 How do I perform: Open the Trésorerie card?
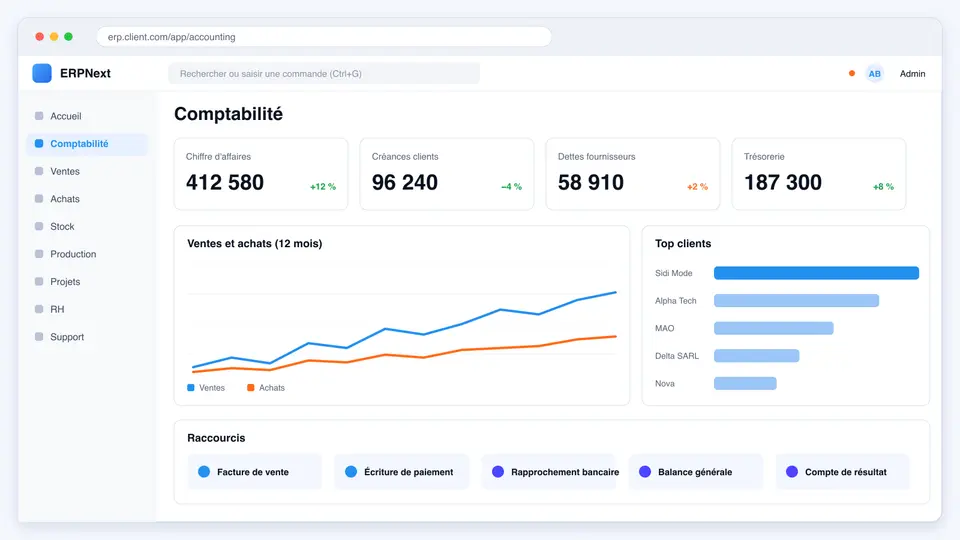pyautogui.click(x=819, y=174)
